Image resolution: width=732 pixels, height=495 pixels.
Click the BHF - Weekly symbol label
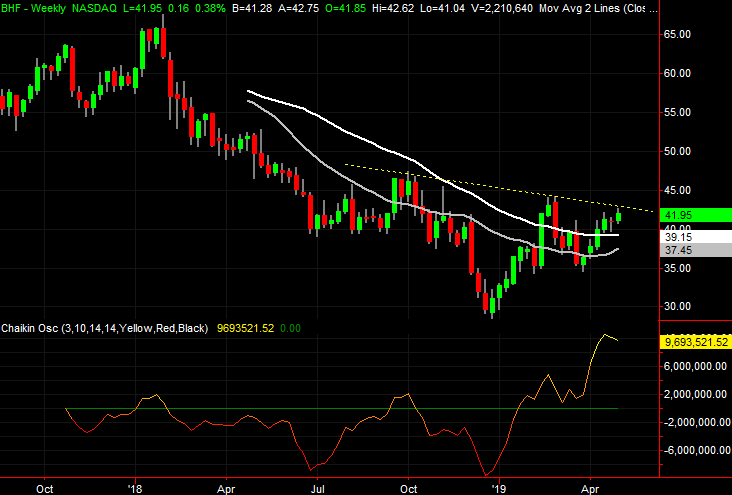tap(33, 8)
